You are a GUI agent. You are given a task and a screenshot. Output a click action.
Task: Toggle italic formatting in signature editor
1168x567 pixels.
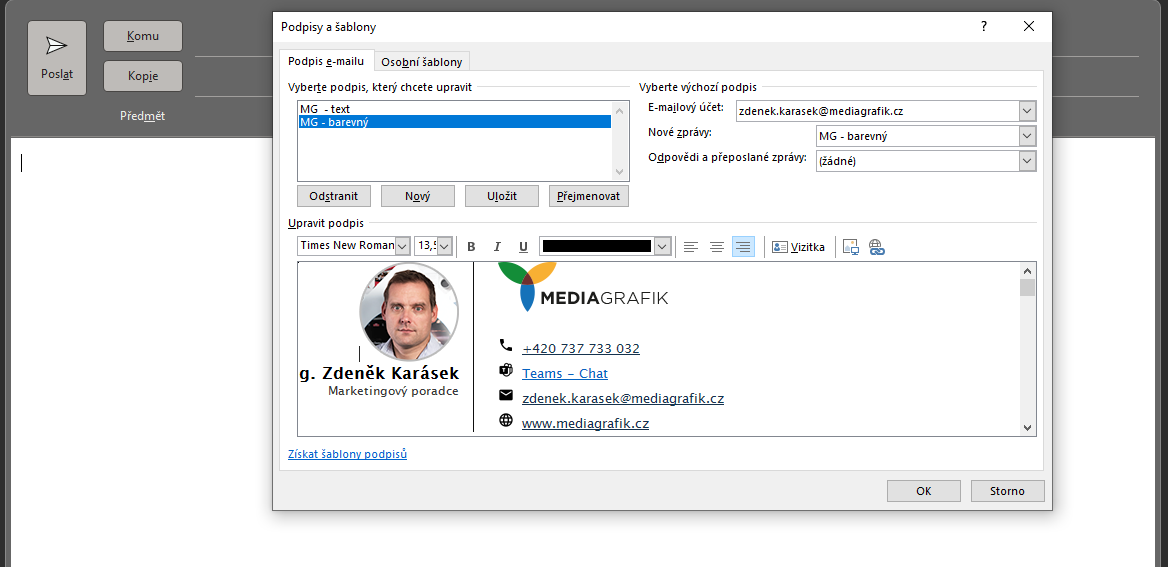click(497, 247)
